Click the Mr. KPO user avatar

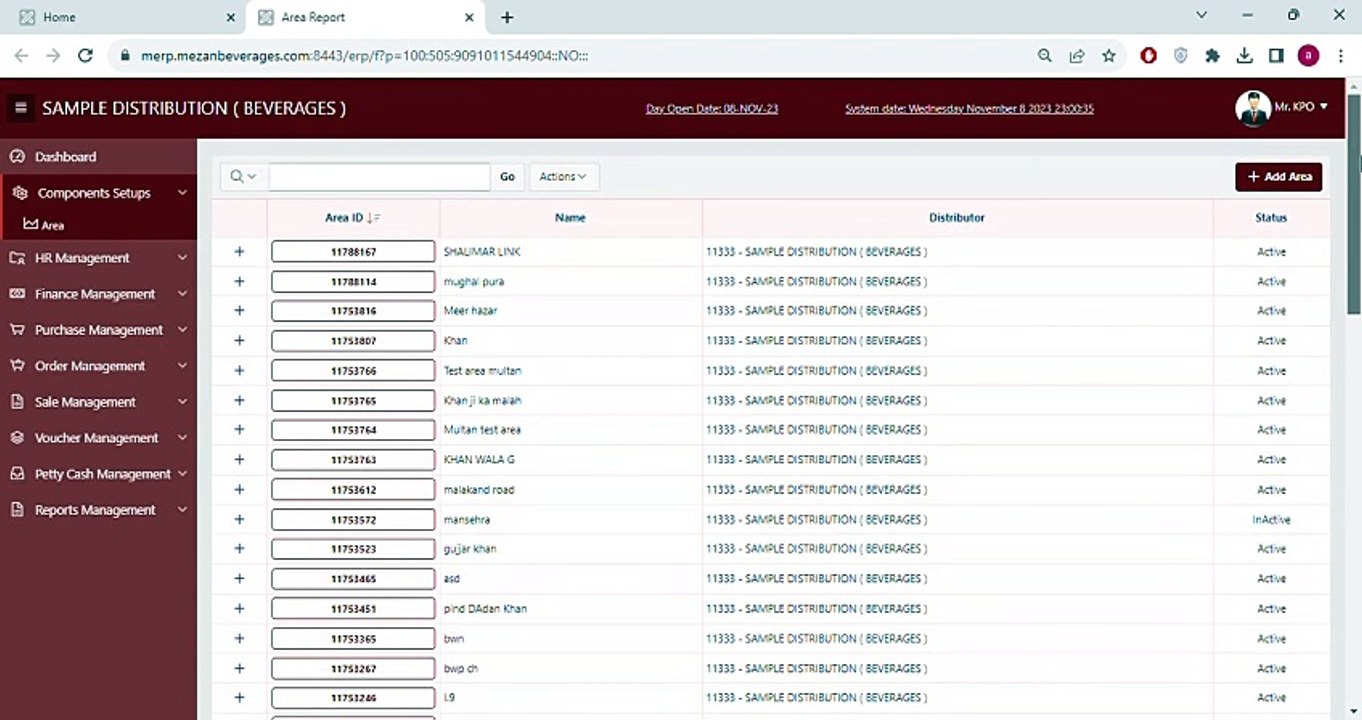pos(1253,108)
